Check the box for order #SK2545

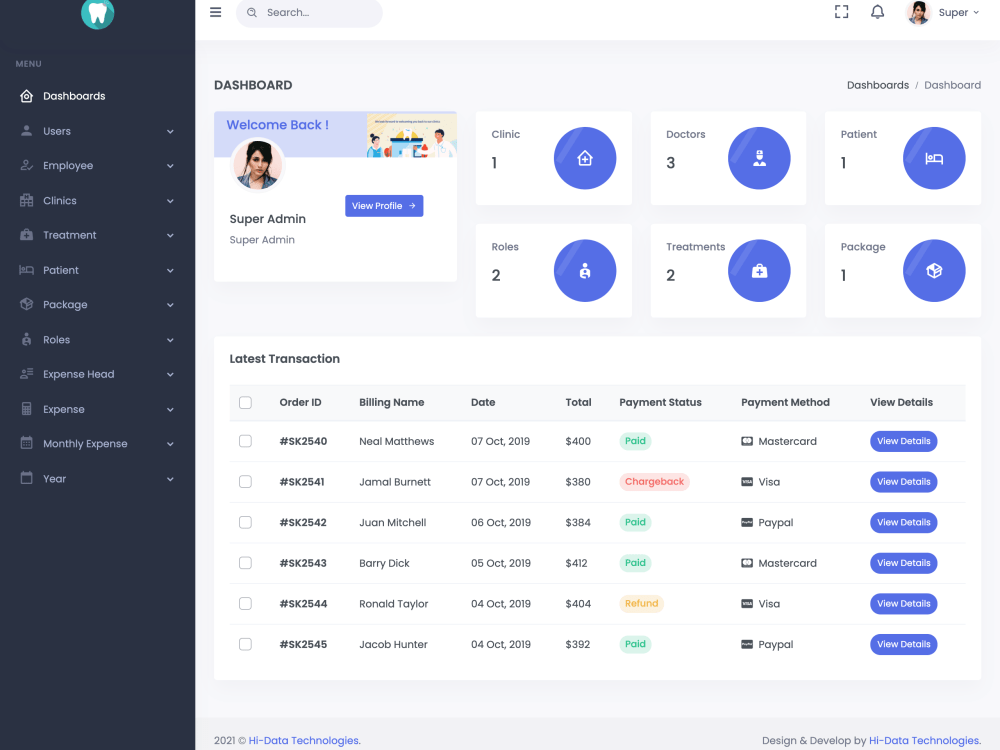(x=246, y=644)
